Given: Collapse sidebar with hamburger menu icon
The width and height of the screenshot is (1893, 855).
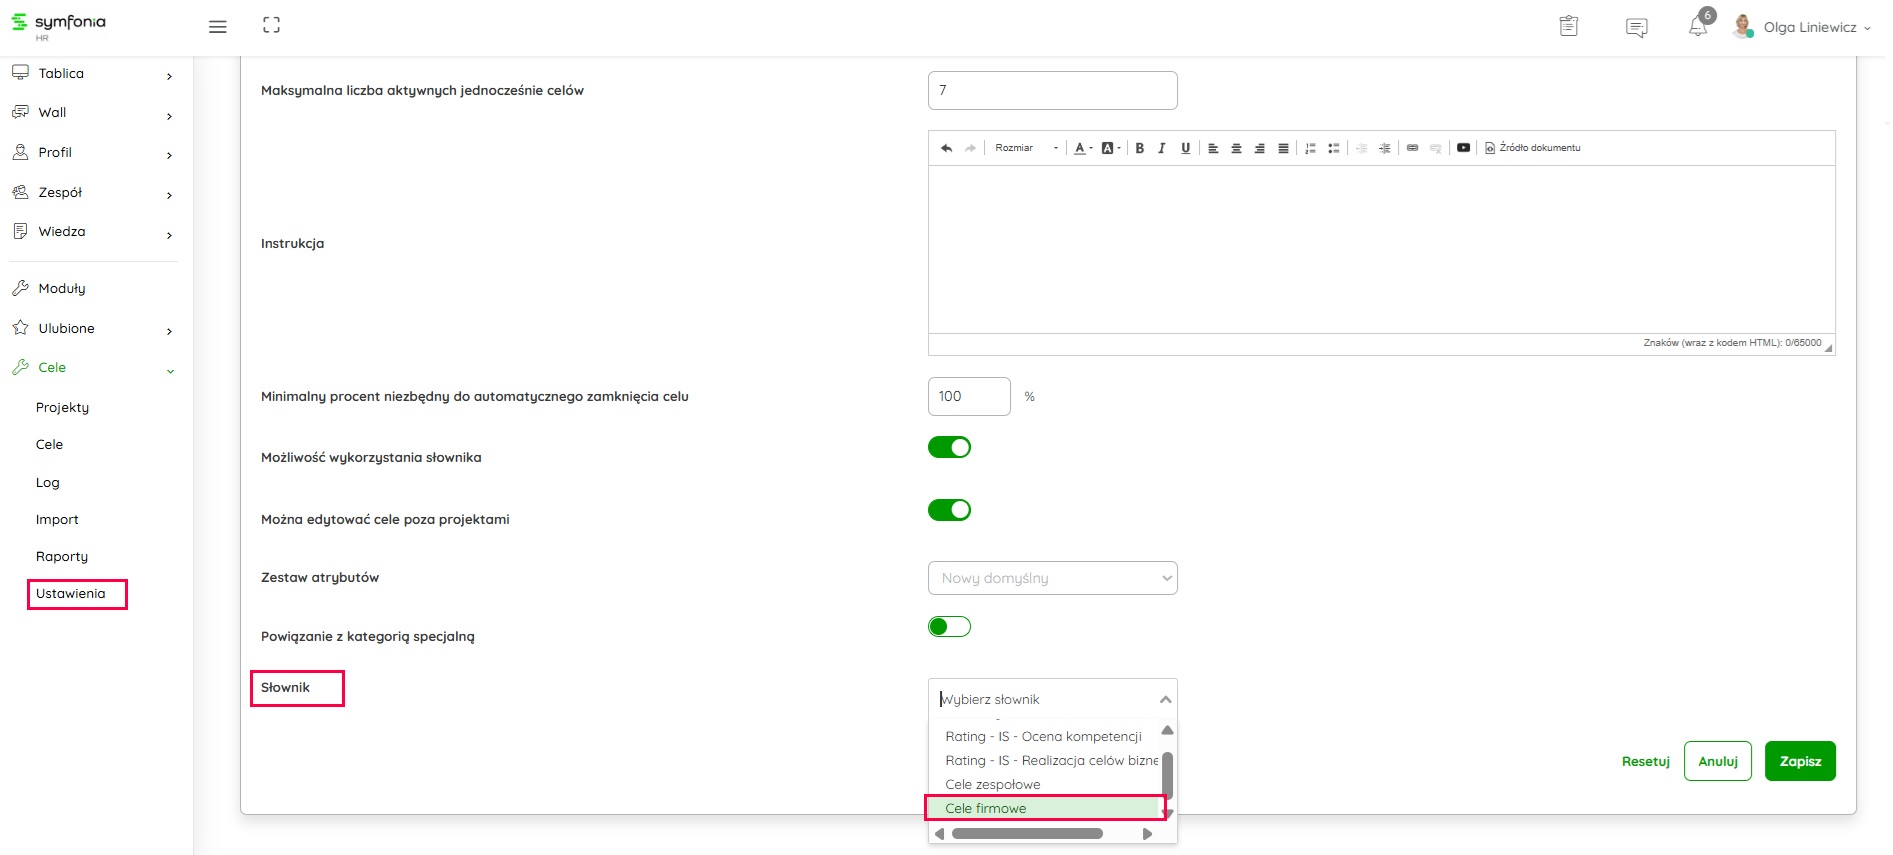Looking at the screenshot, I should [x=217, y=27].
